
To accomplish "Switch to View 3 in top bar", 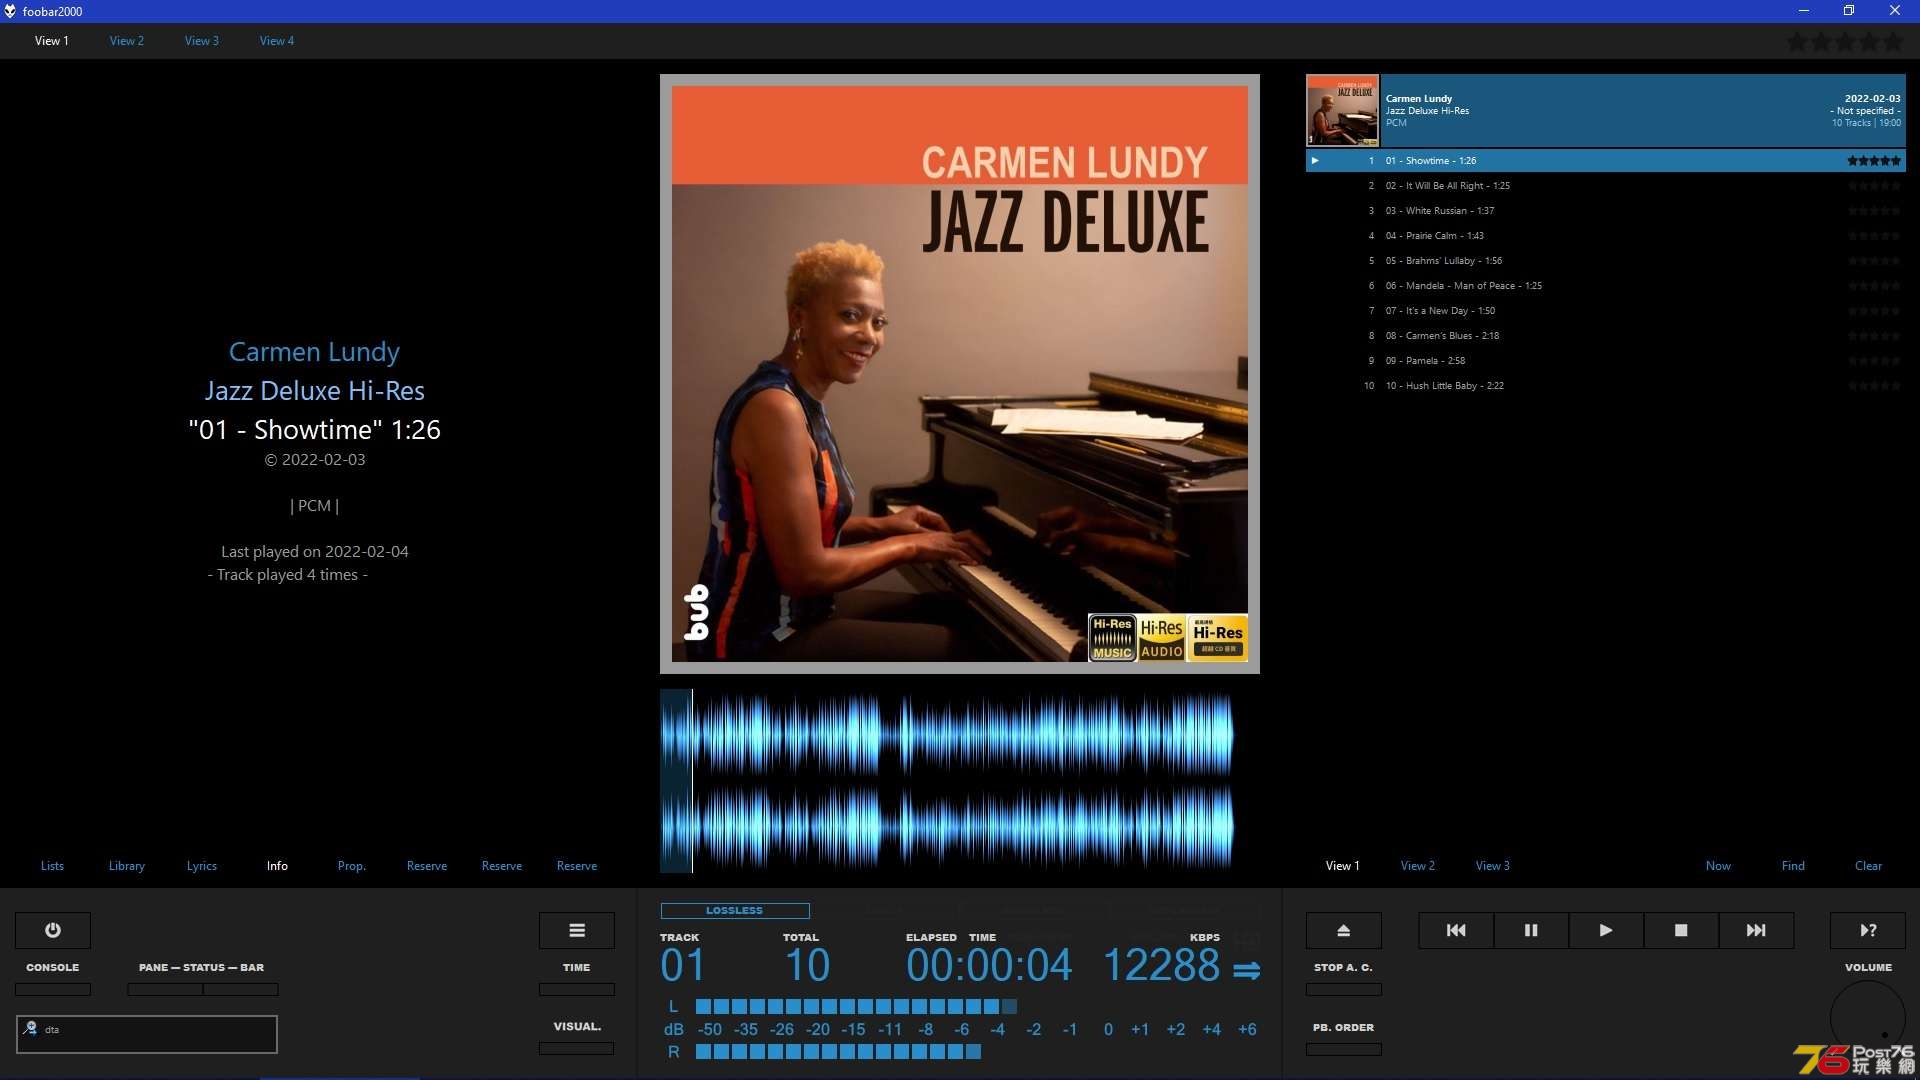I will click(202, 41).
